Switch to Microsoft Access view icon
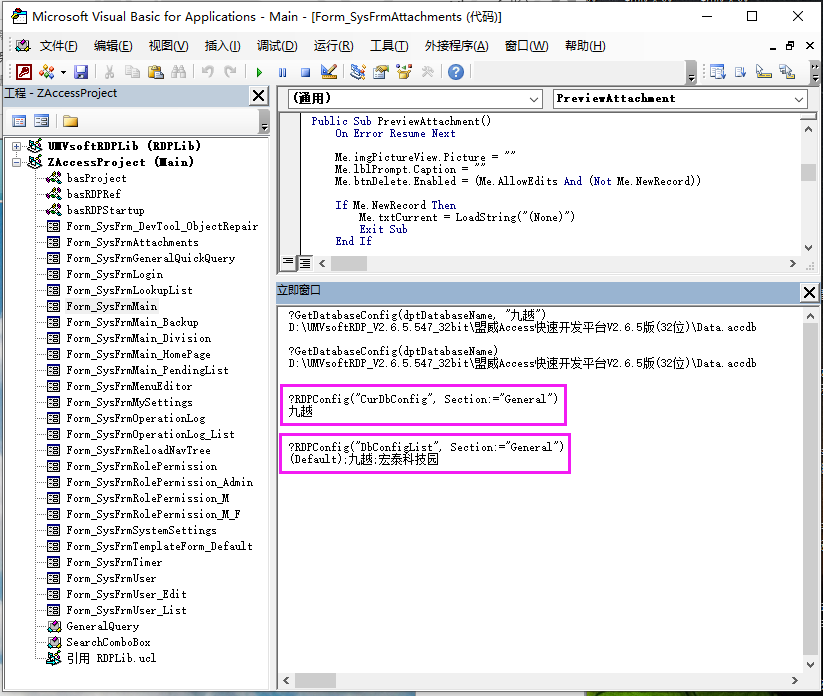This screenshot has width=823, height=696. pos(24,72)
